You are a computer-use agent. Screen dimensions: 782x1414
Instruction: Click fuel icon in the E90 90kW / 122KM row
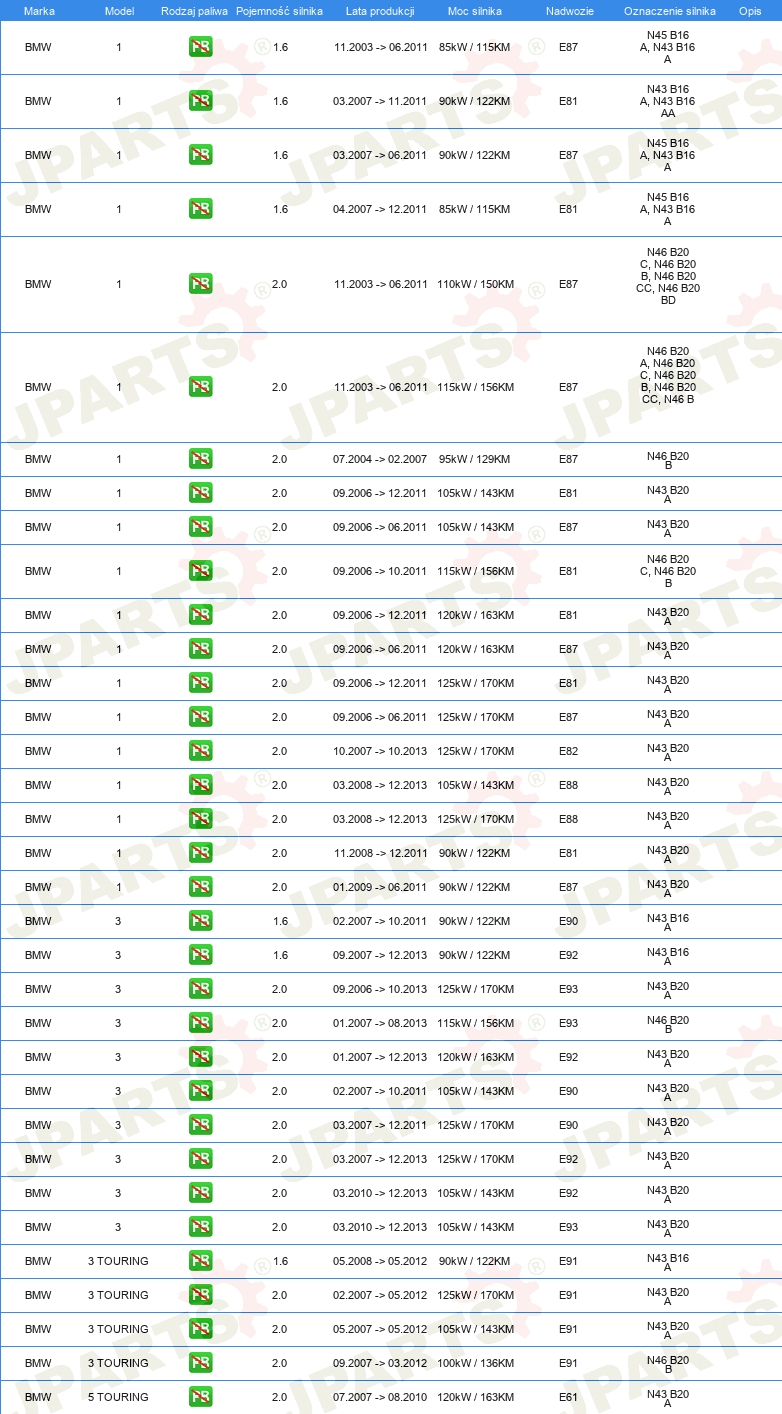point(200,921)
